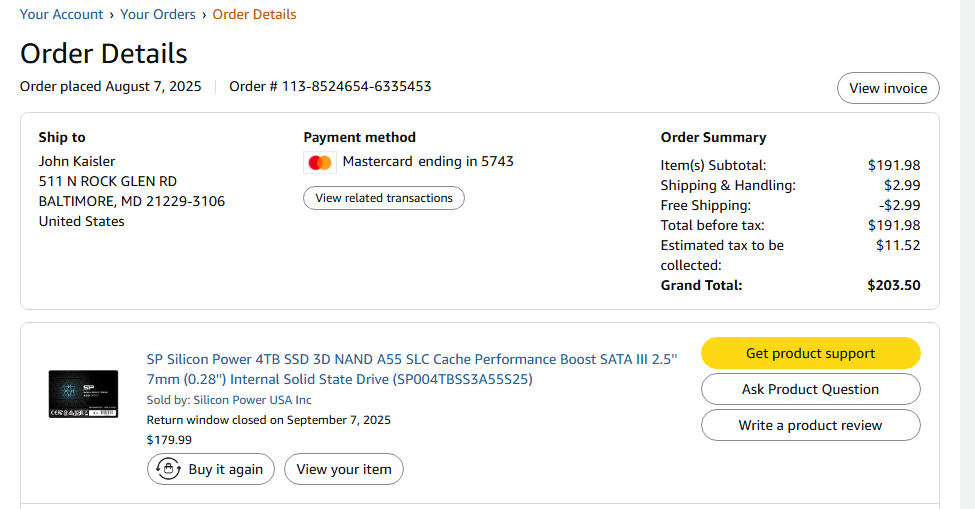Click Ask Product Question
Image resolution: width=975 pixels, height=509 pixels.
(x=810, y=389)
